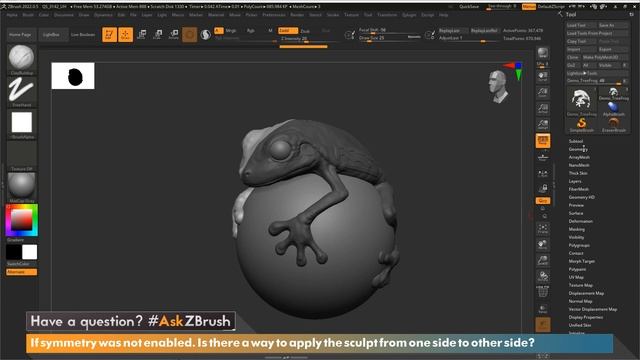Toggle the orange Persp perspective button
Image resolution: width=640 pixels, height=360 pixels.
[542, 141]
